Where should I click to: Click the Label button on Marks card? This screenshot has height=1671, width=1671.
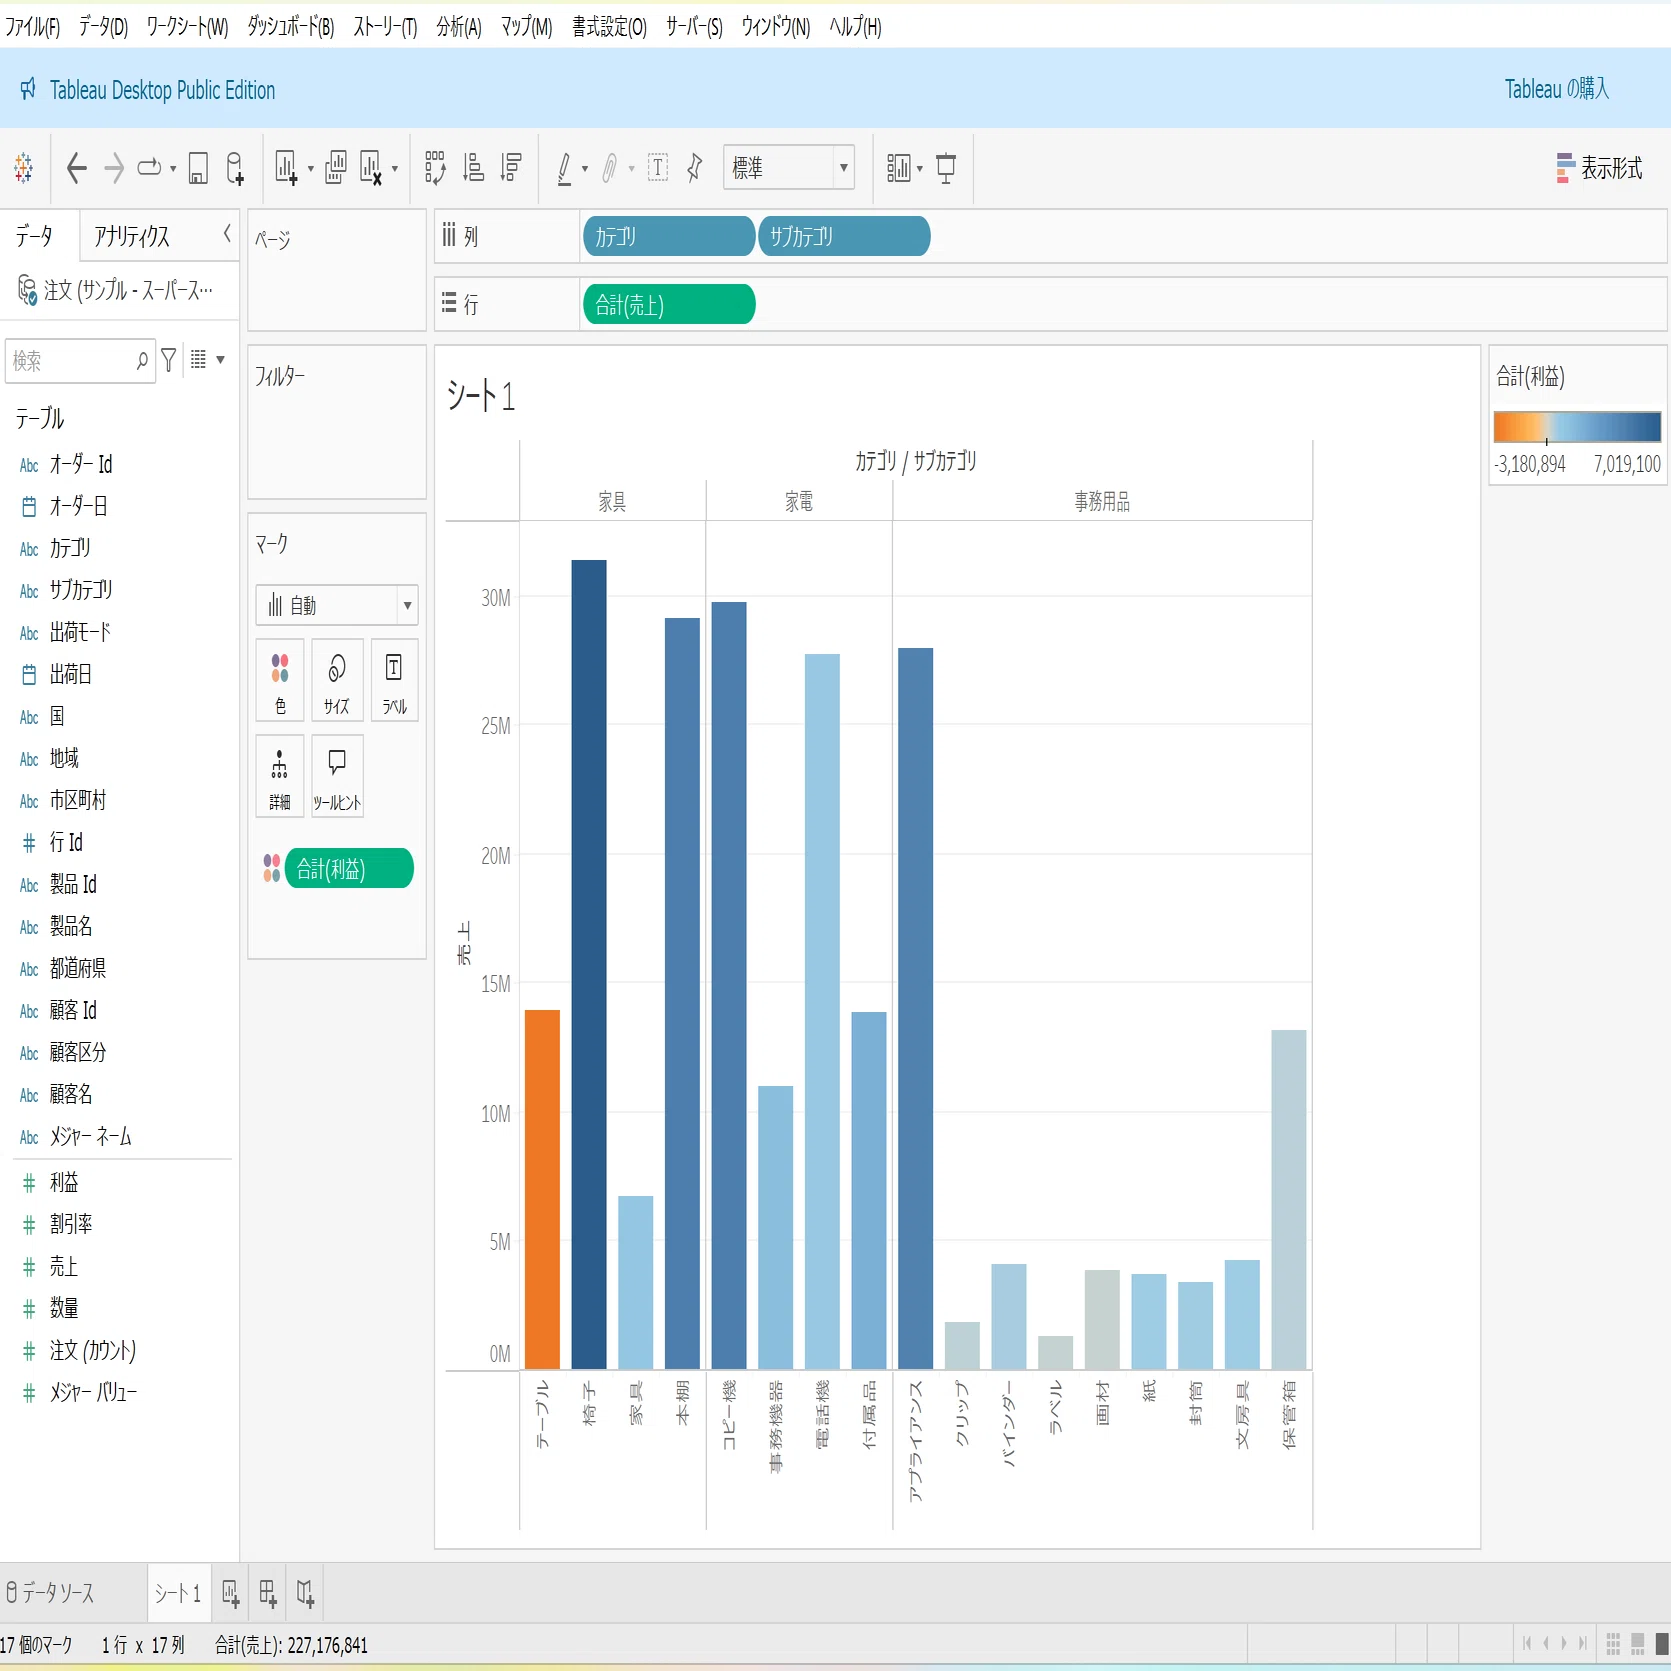[x=394, y=681]
